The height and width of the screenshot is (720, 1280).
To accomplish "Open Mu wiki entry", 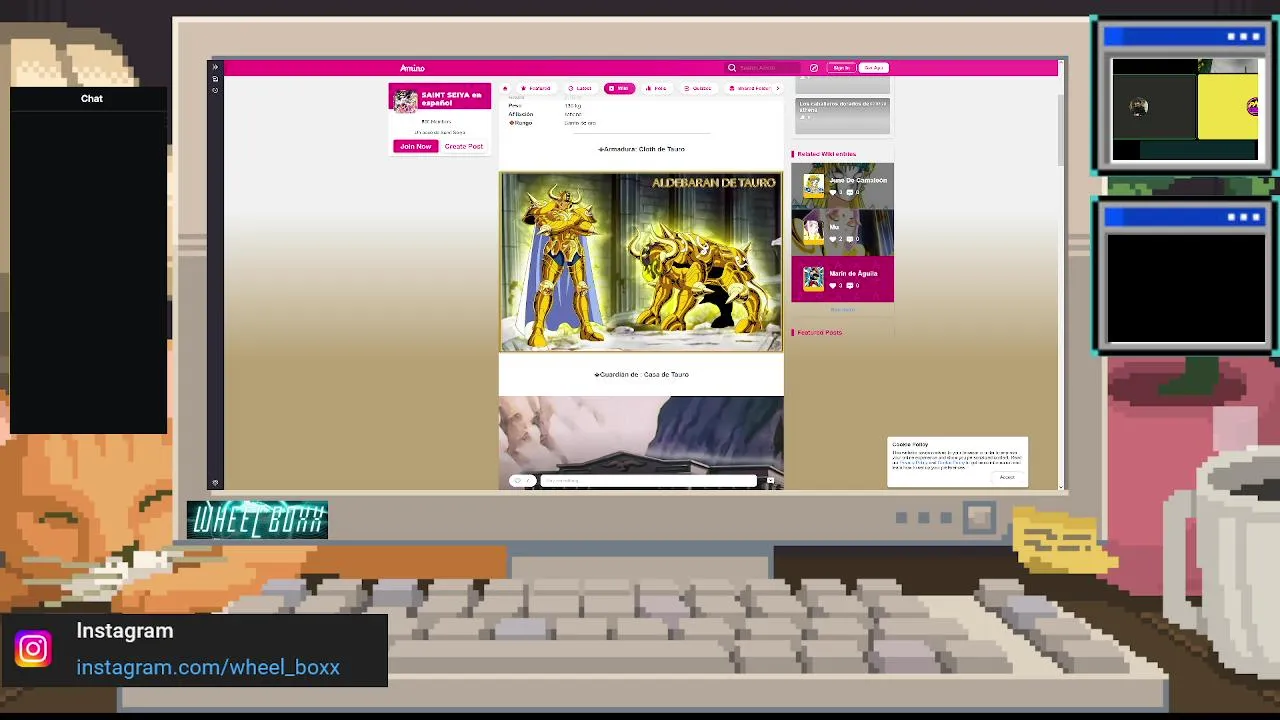I will point(842,232).
